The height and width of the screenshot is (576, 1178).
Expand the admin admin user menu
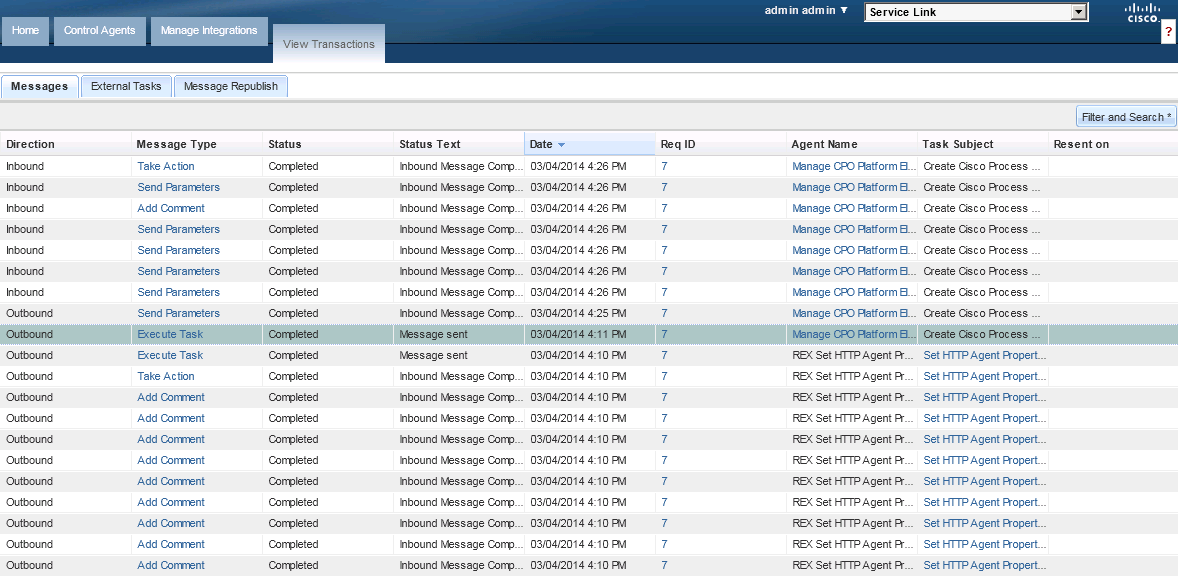pos(806,11)
